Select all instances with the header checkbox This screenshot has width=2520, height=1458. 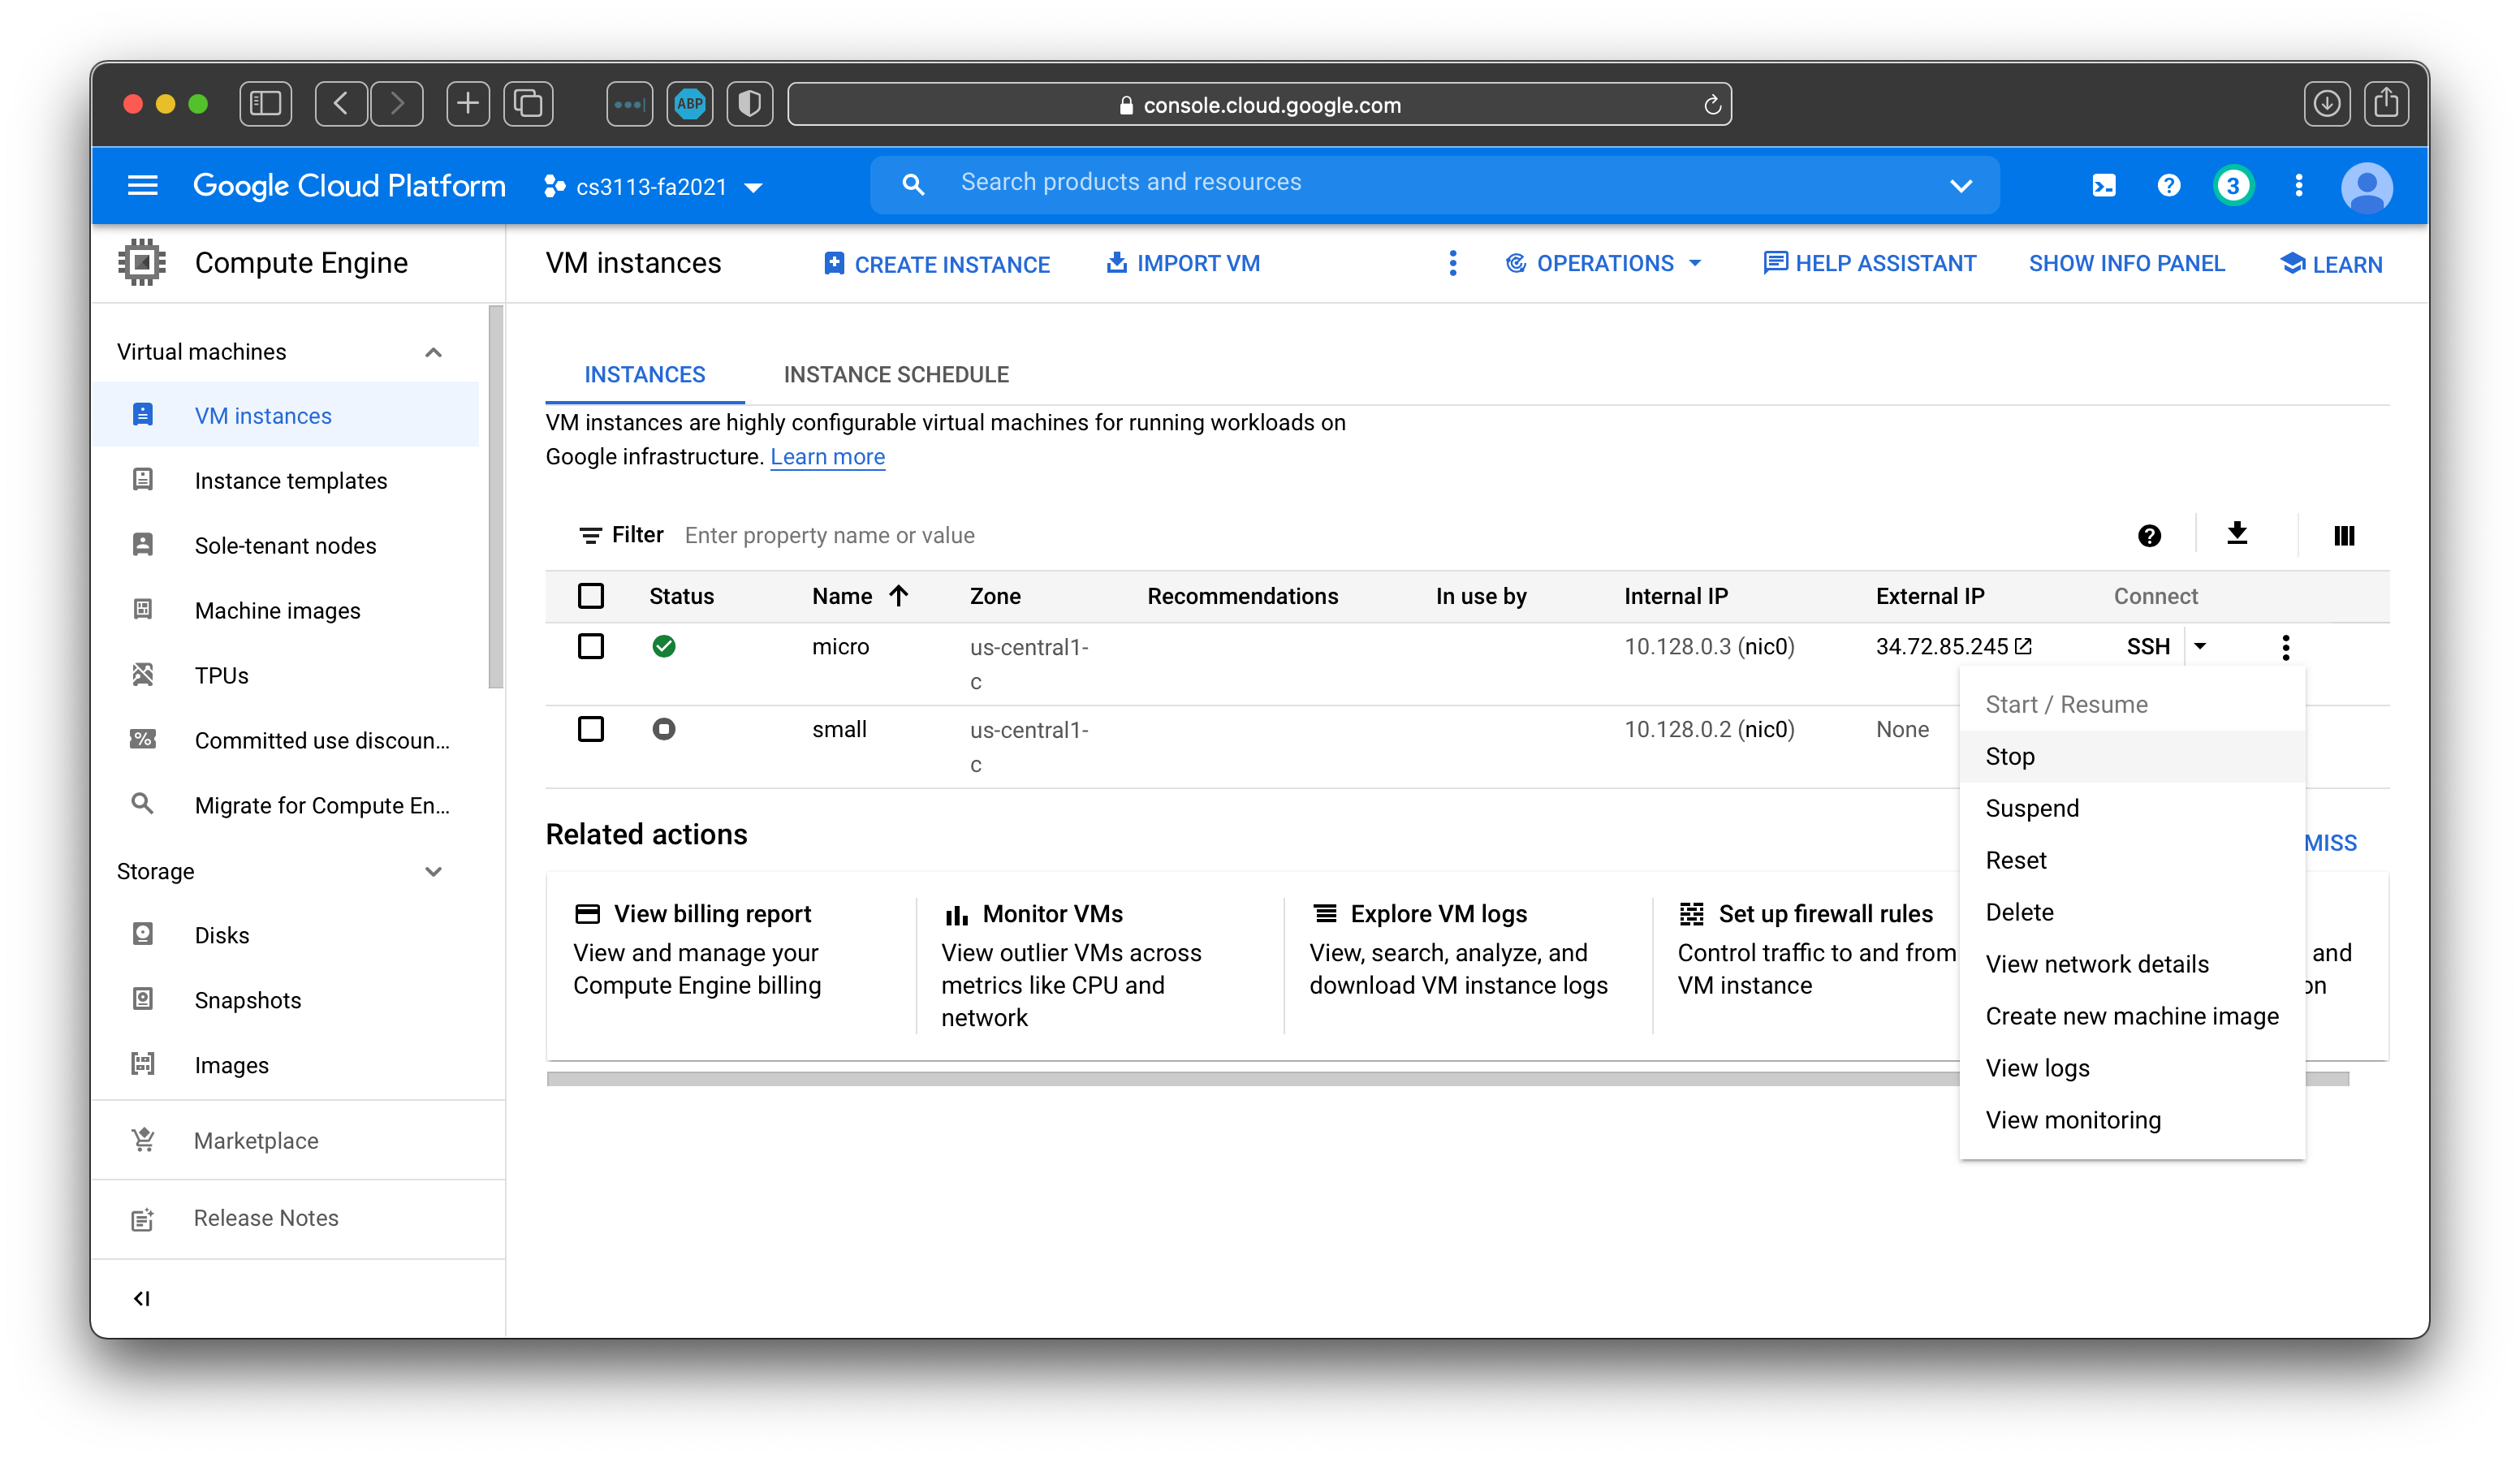point(591,595)
